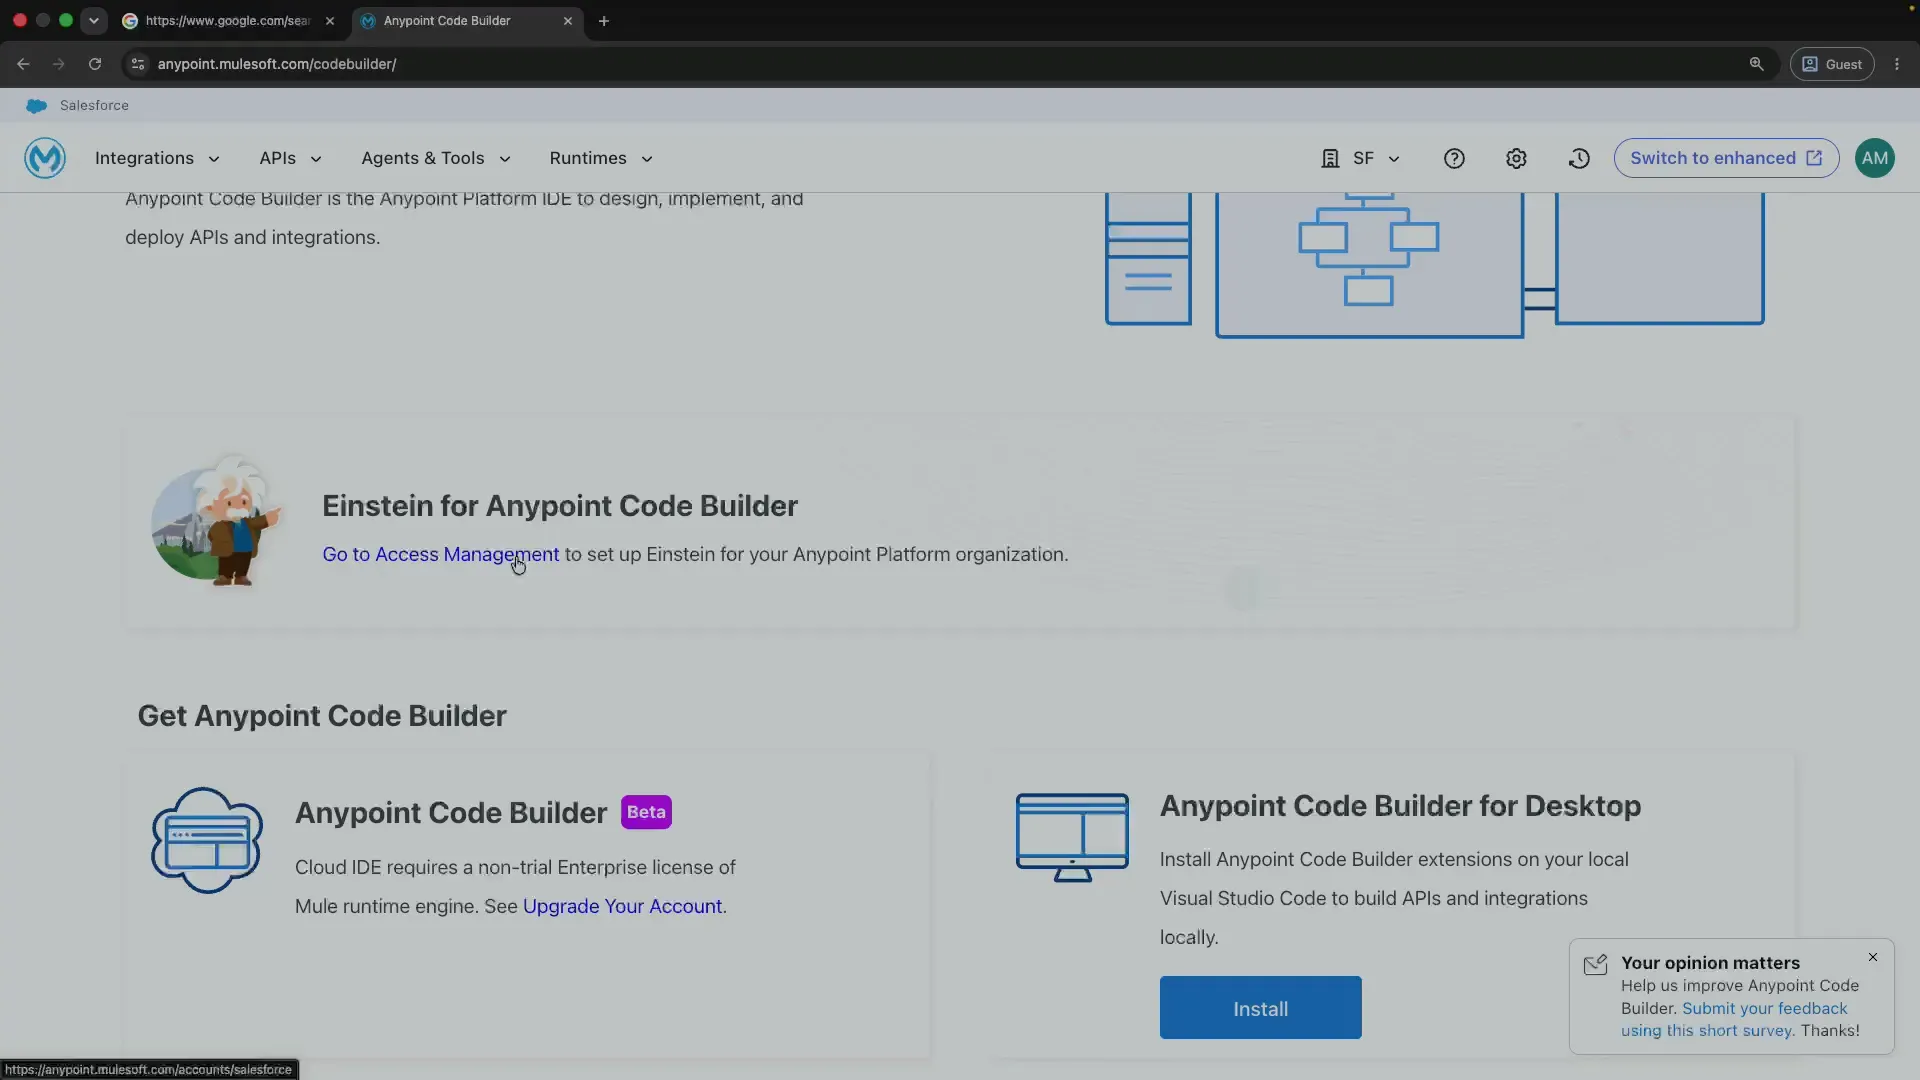Screen dimensions: 1920x1080
Task: Click the Salesforce label in top bar
Action: [94, 105]
